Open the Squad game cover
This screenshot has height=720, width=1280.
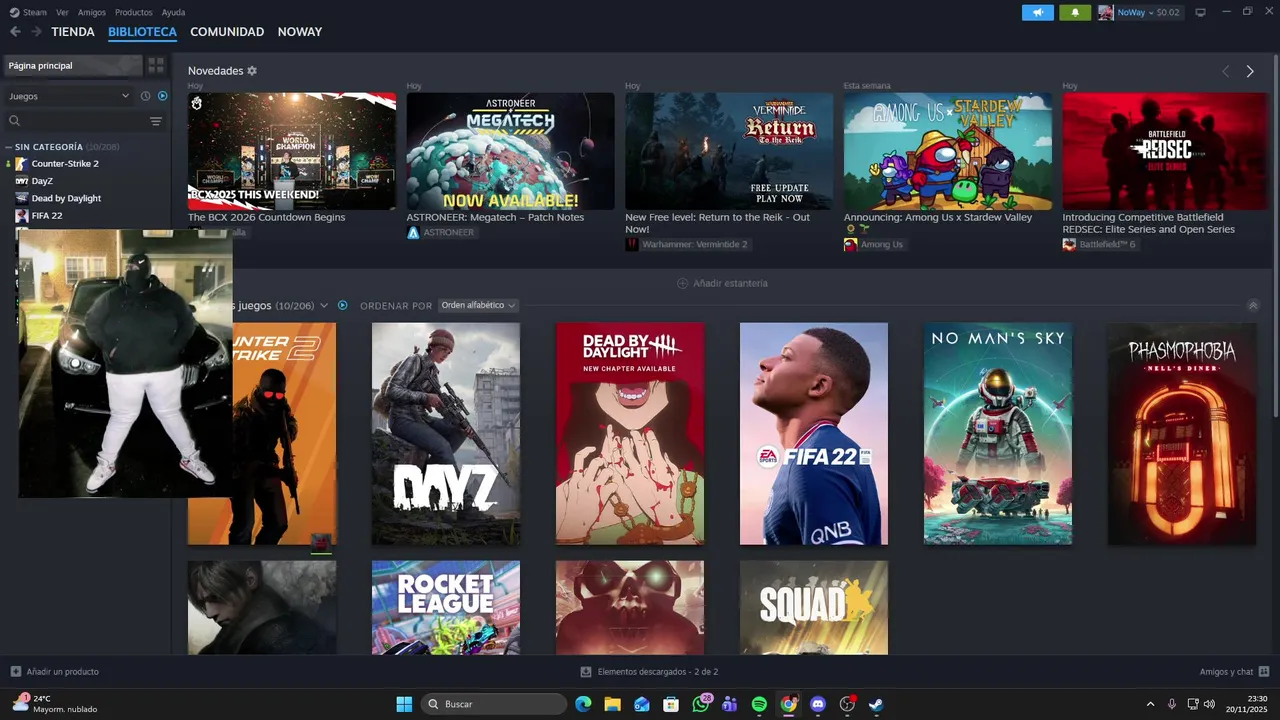click(x=814, y=607)
